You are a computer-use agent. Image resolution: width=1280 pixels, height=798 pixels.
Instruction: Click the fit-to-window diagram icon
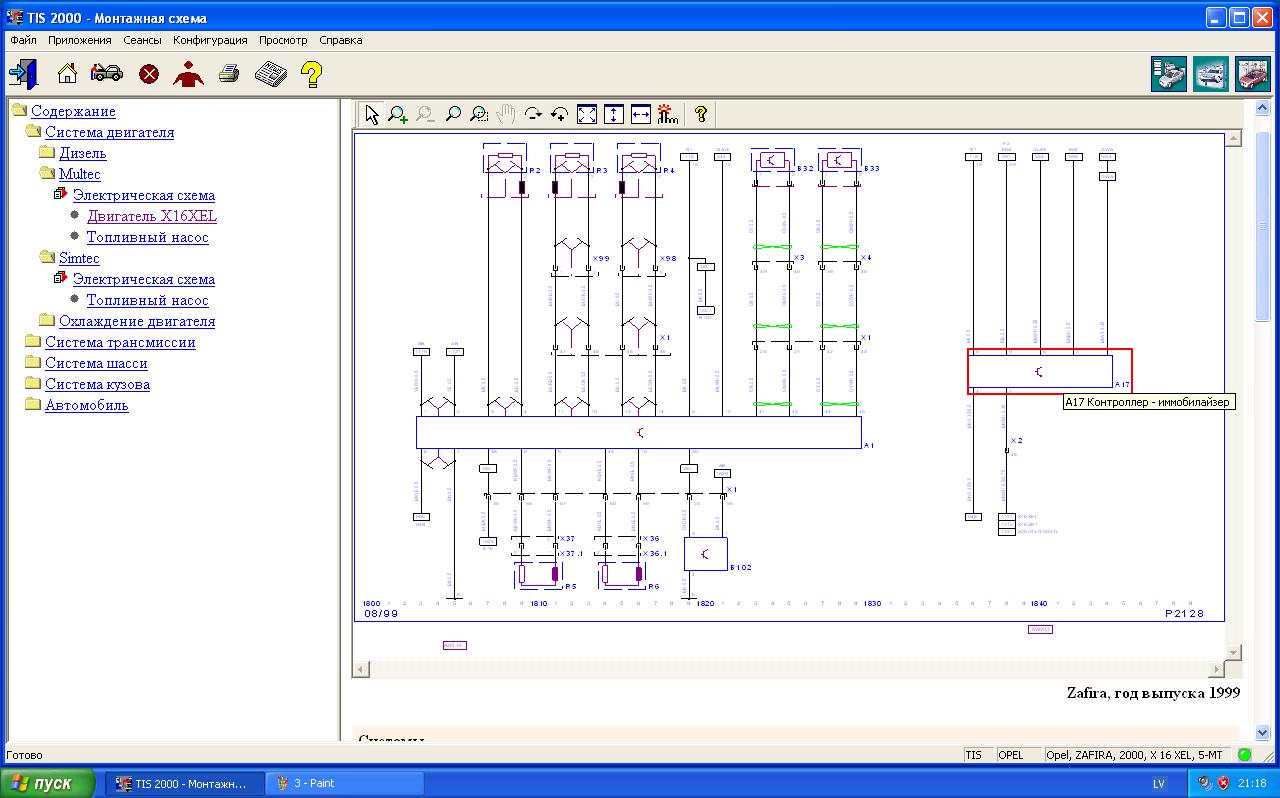[x=587, y=115]
